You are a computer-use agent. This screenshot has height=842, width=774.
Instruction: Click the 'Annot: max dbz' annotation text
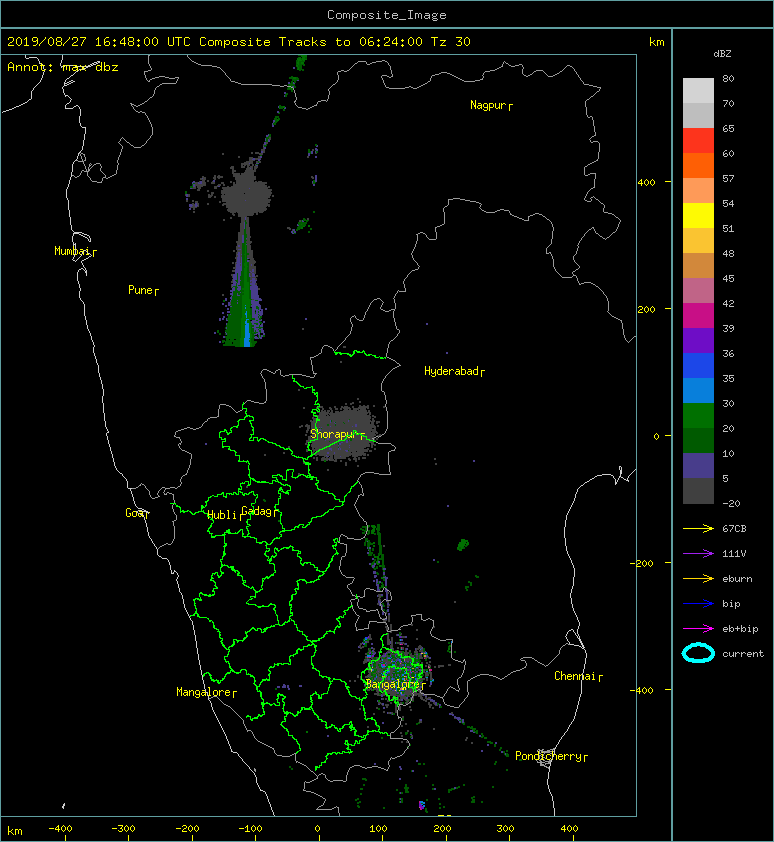63,67
